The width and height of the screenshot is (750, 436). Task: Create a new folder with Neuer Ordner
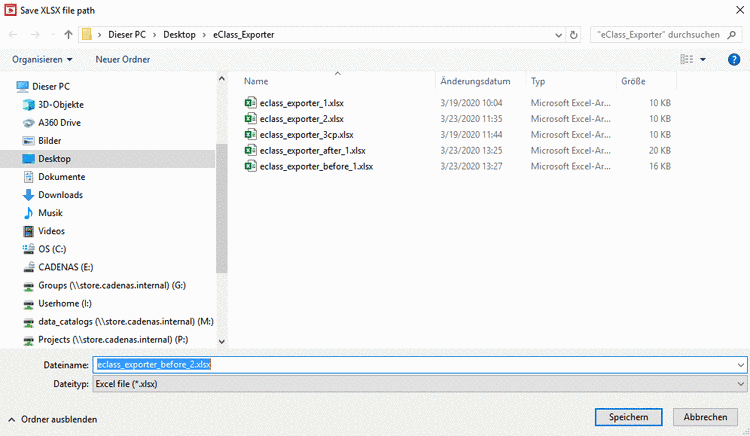click(122, 59)
